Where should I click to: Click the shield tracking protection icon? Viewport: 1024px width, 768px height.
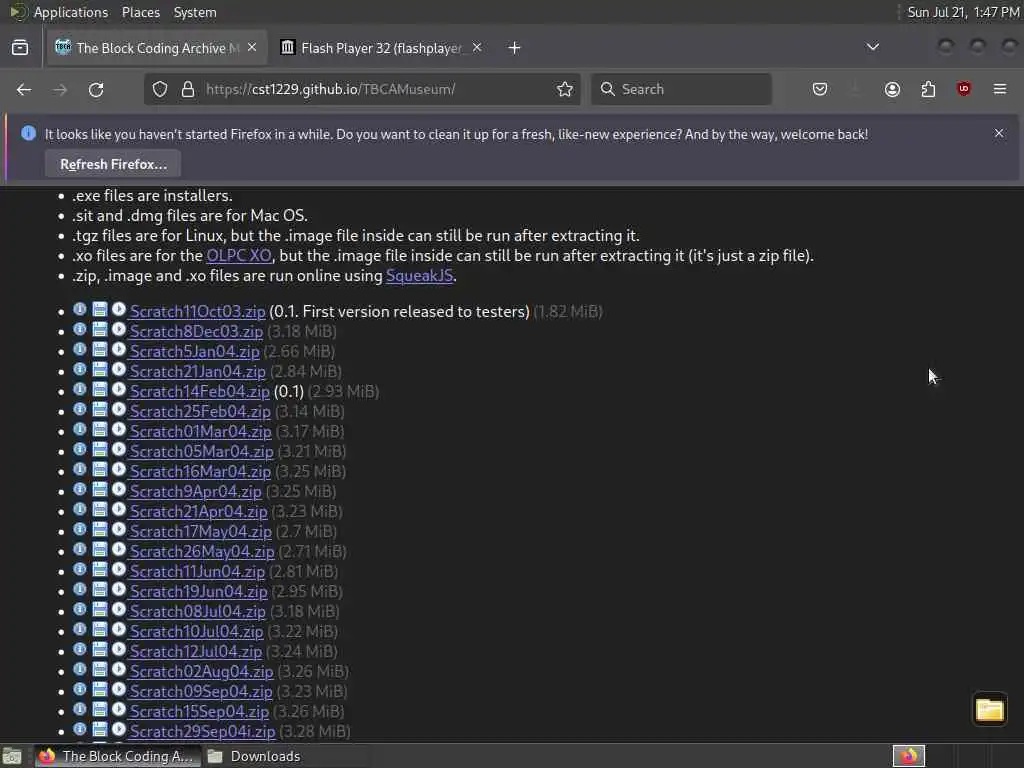point(160,89)
